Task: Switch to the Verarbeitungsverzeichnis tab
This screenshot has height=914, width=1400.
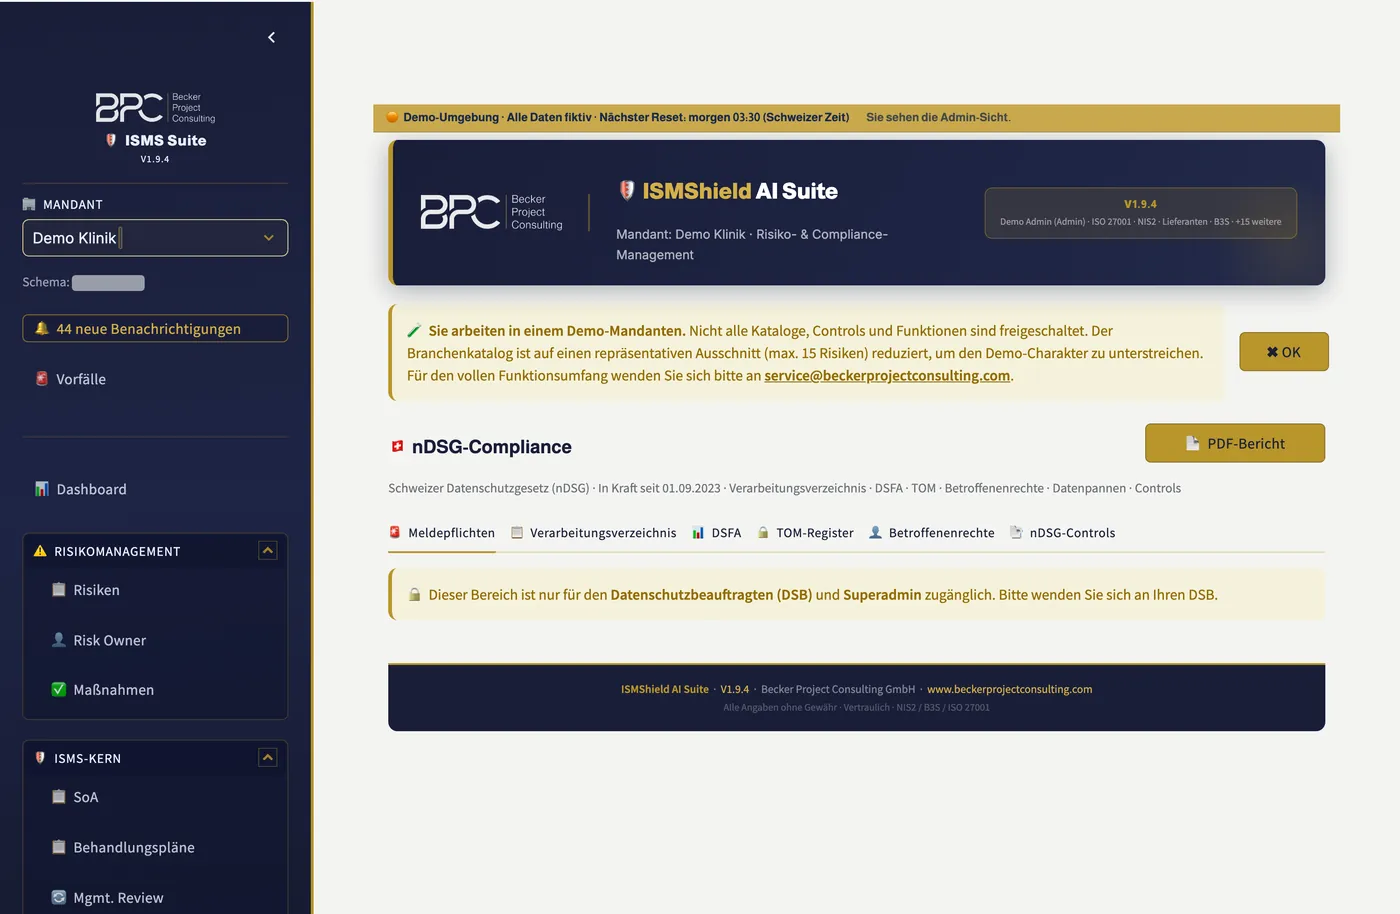Action: 593,533
